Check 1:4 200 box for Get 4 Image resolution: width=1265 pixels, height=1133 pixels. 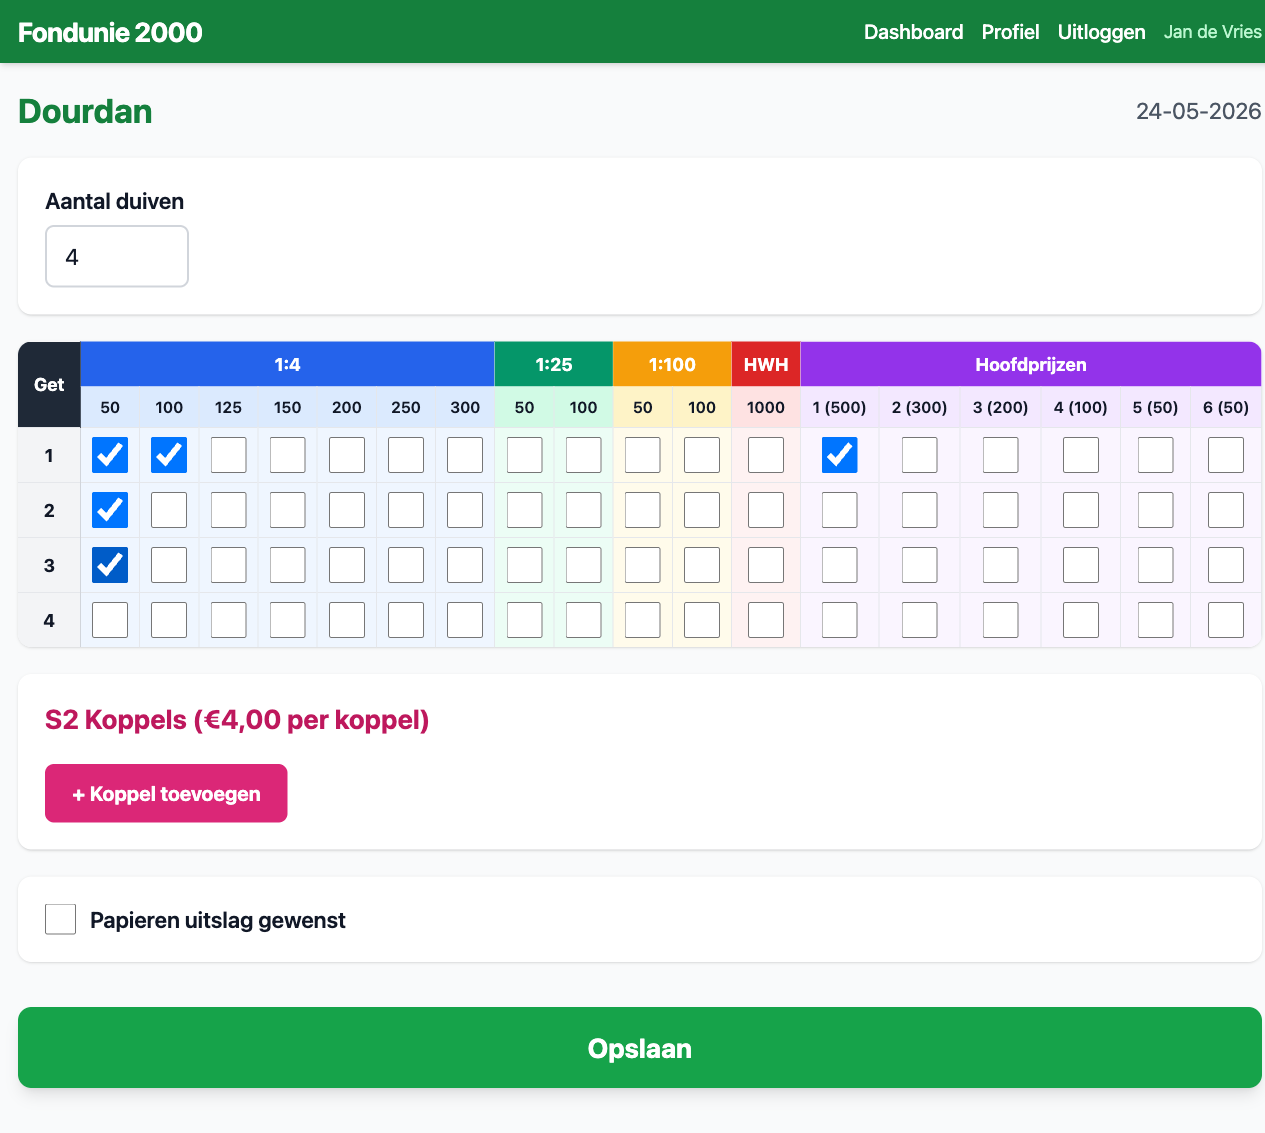click(347, 620)
